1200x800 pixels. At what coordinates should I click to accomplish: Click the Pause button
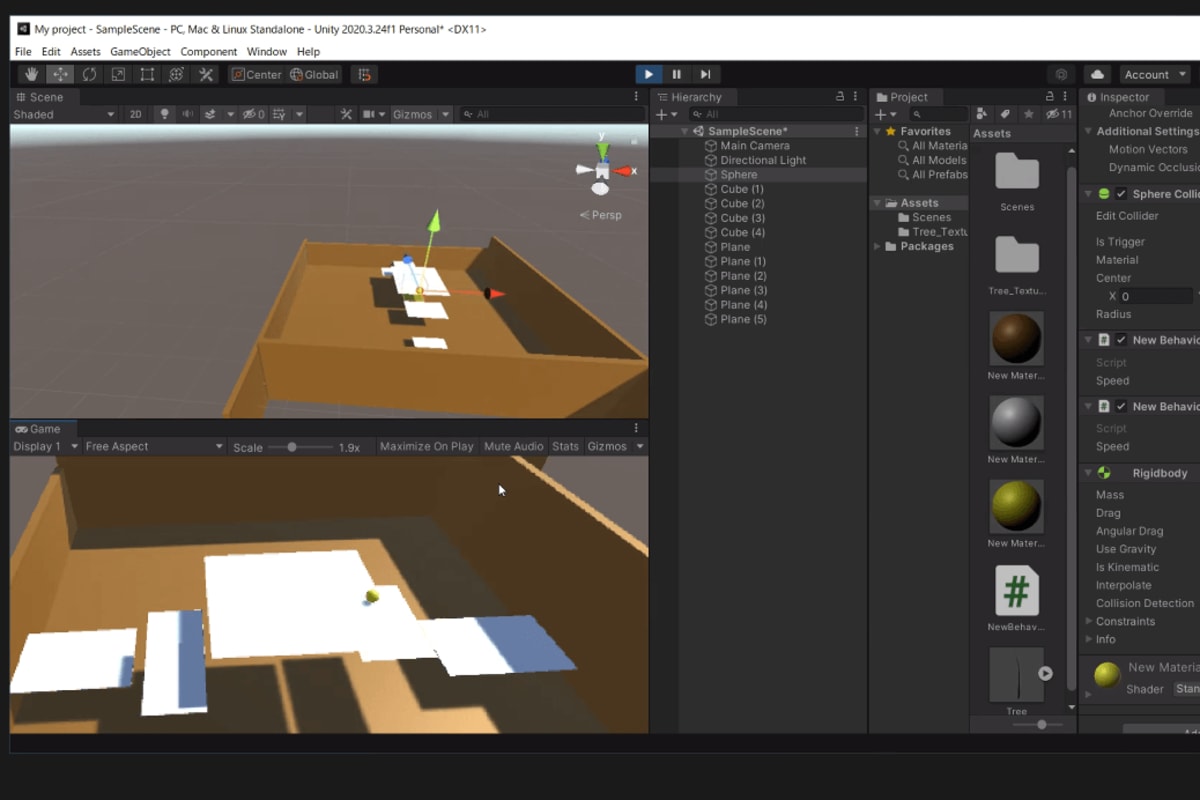[x=677, y=74]
